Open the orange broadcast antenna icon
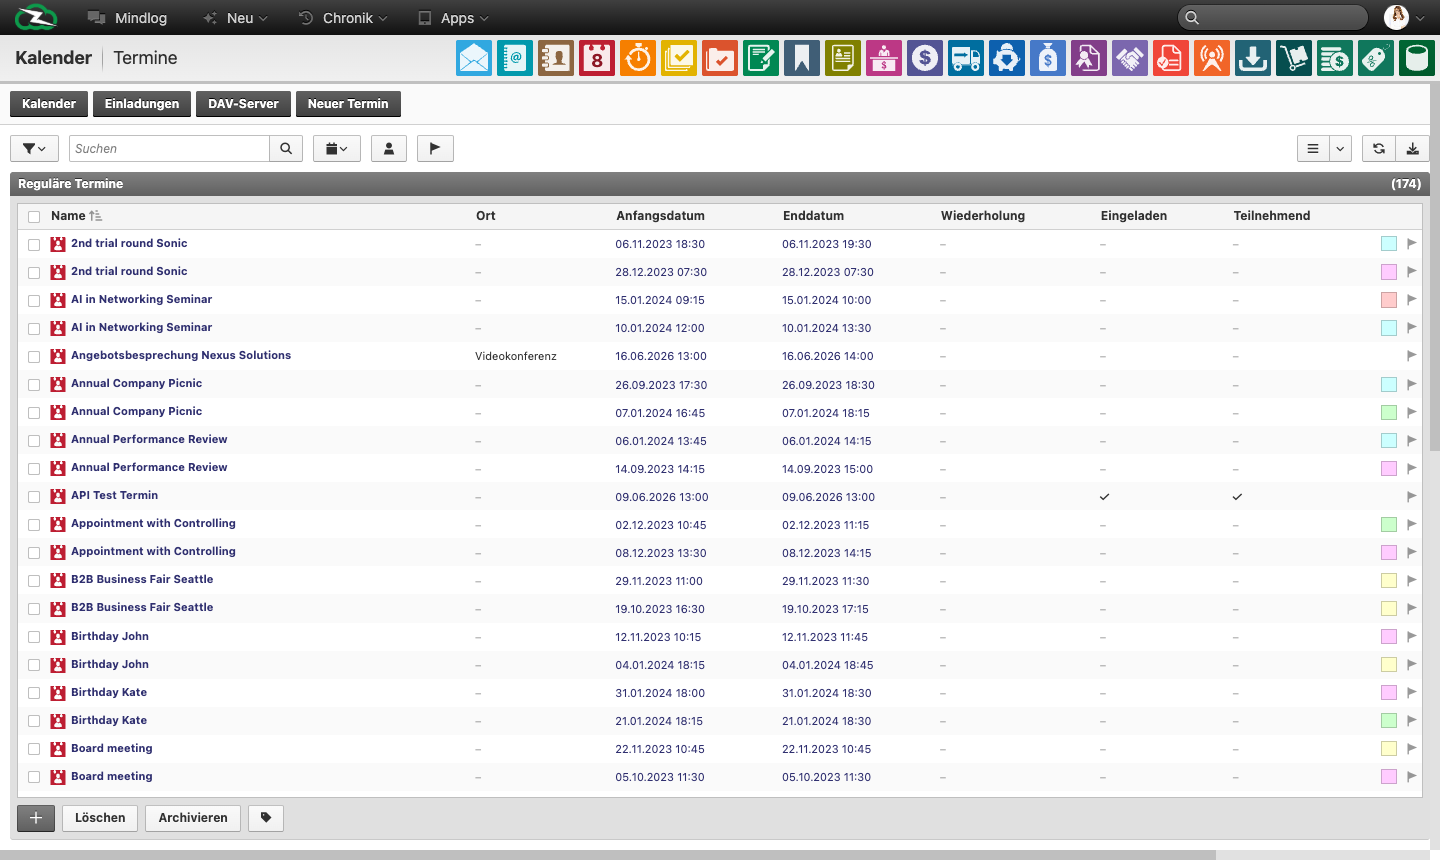 [x=1212, y=58]
